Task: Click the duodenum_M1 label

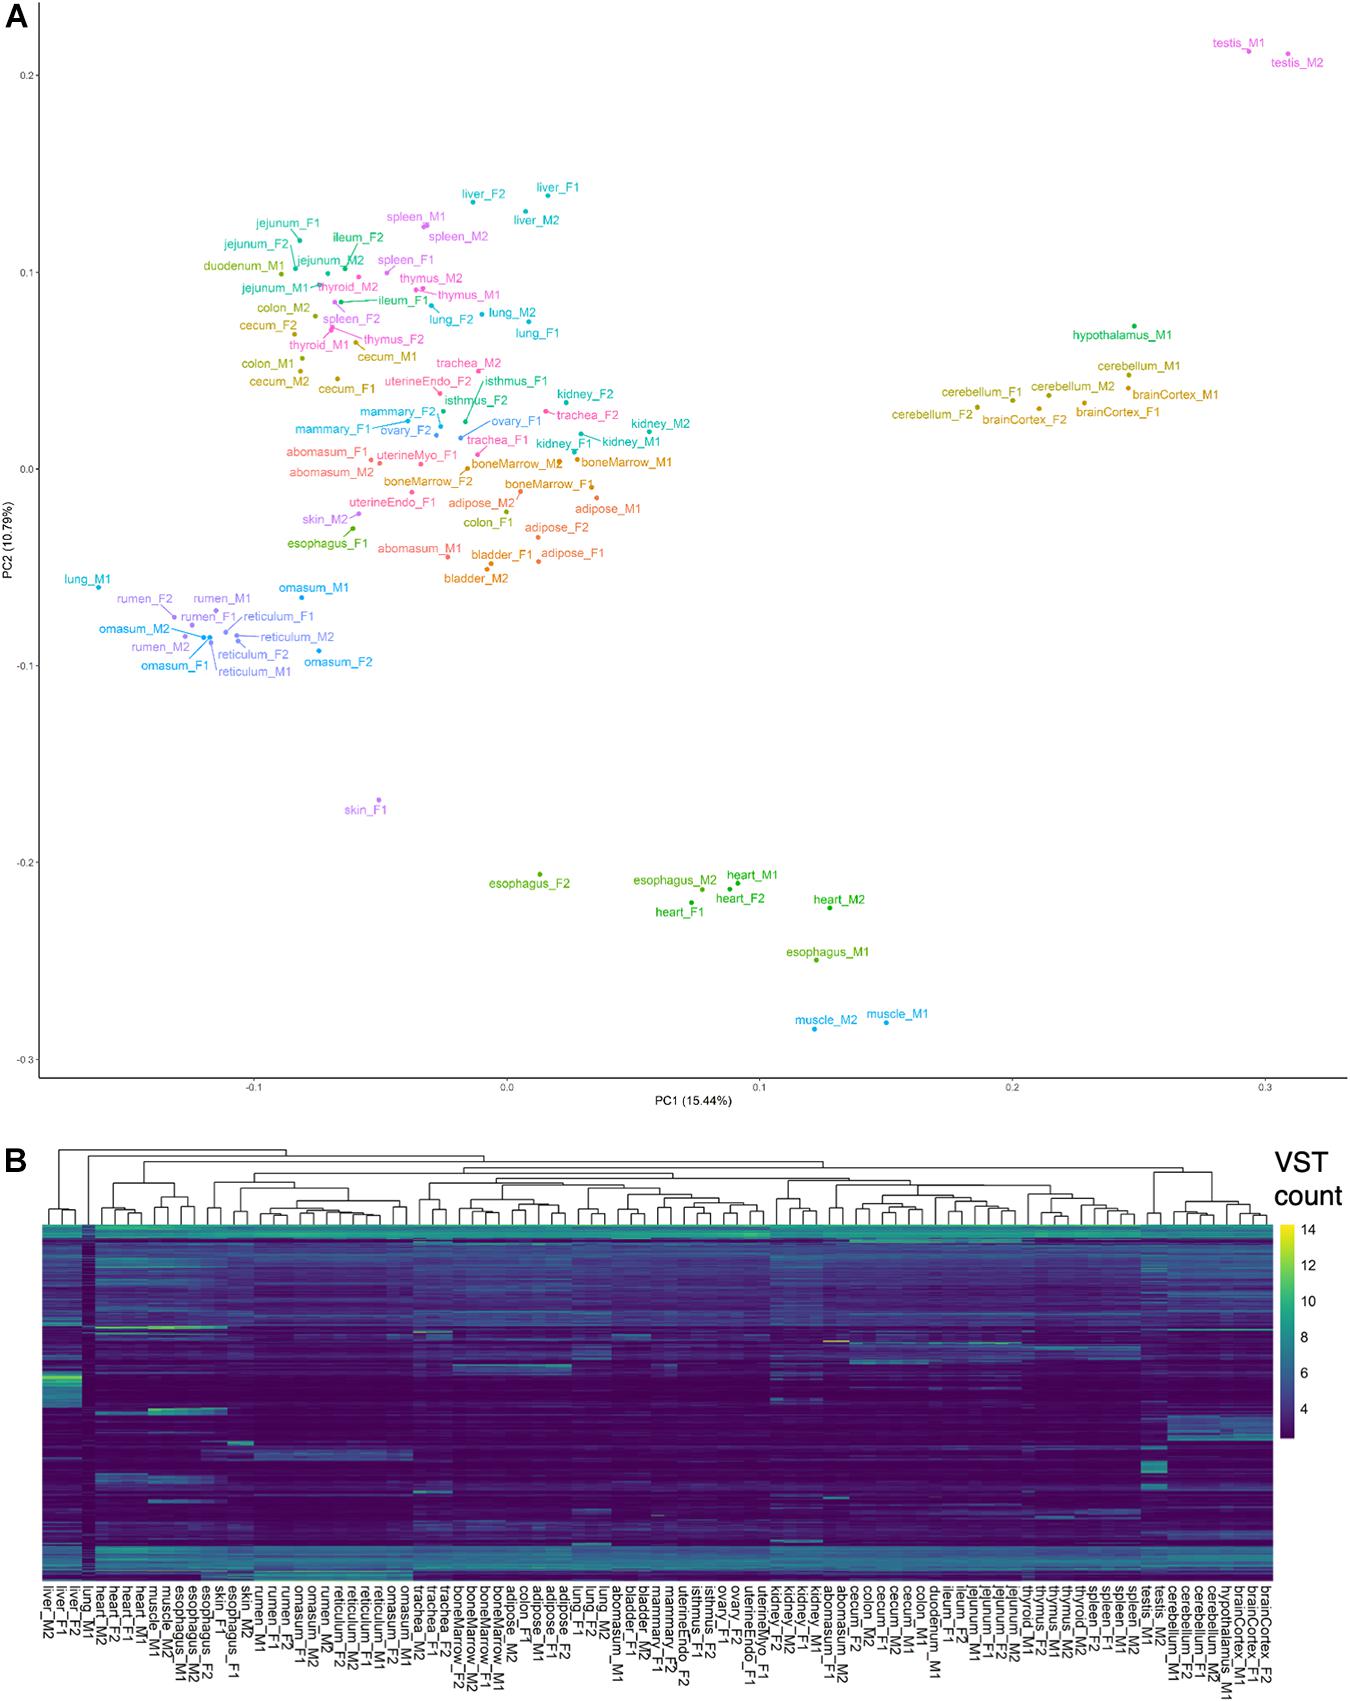Action: pyautogui.click(x=244, y=266)
